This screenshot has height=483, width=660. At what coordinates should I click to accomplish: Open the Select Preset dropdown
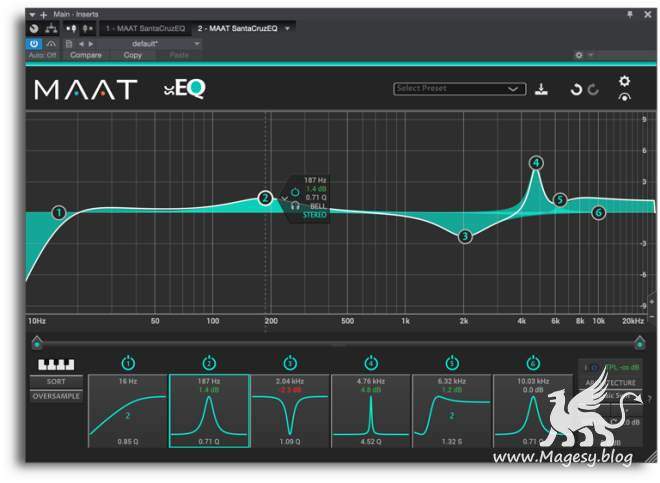click(460, 89)
